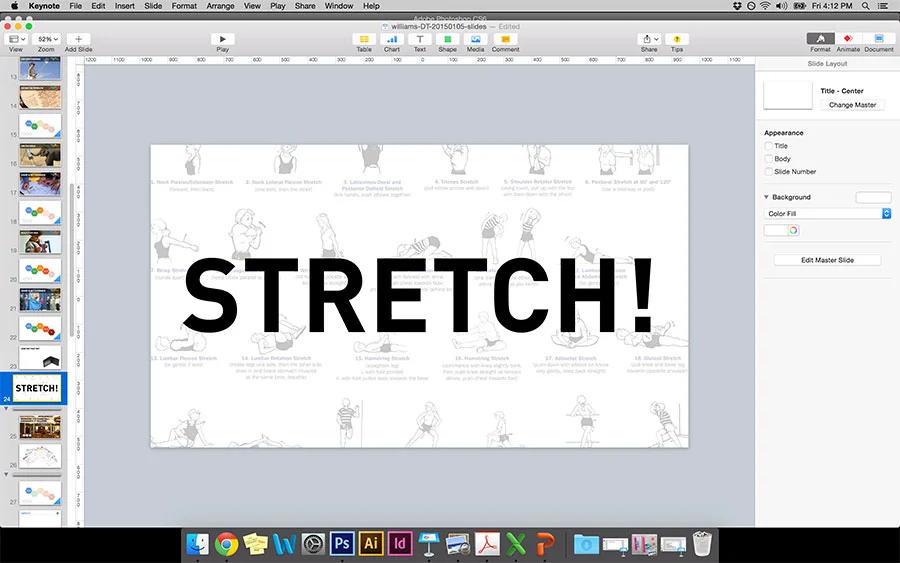The width and height of the screenshot is (900, 563).
Task: Open the 52% Zoom dropdown
Action: pos(46,39)
